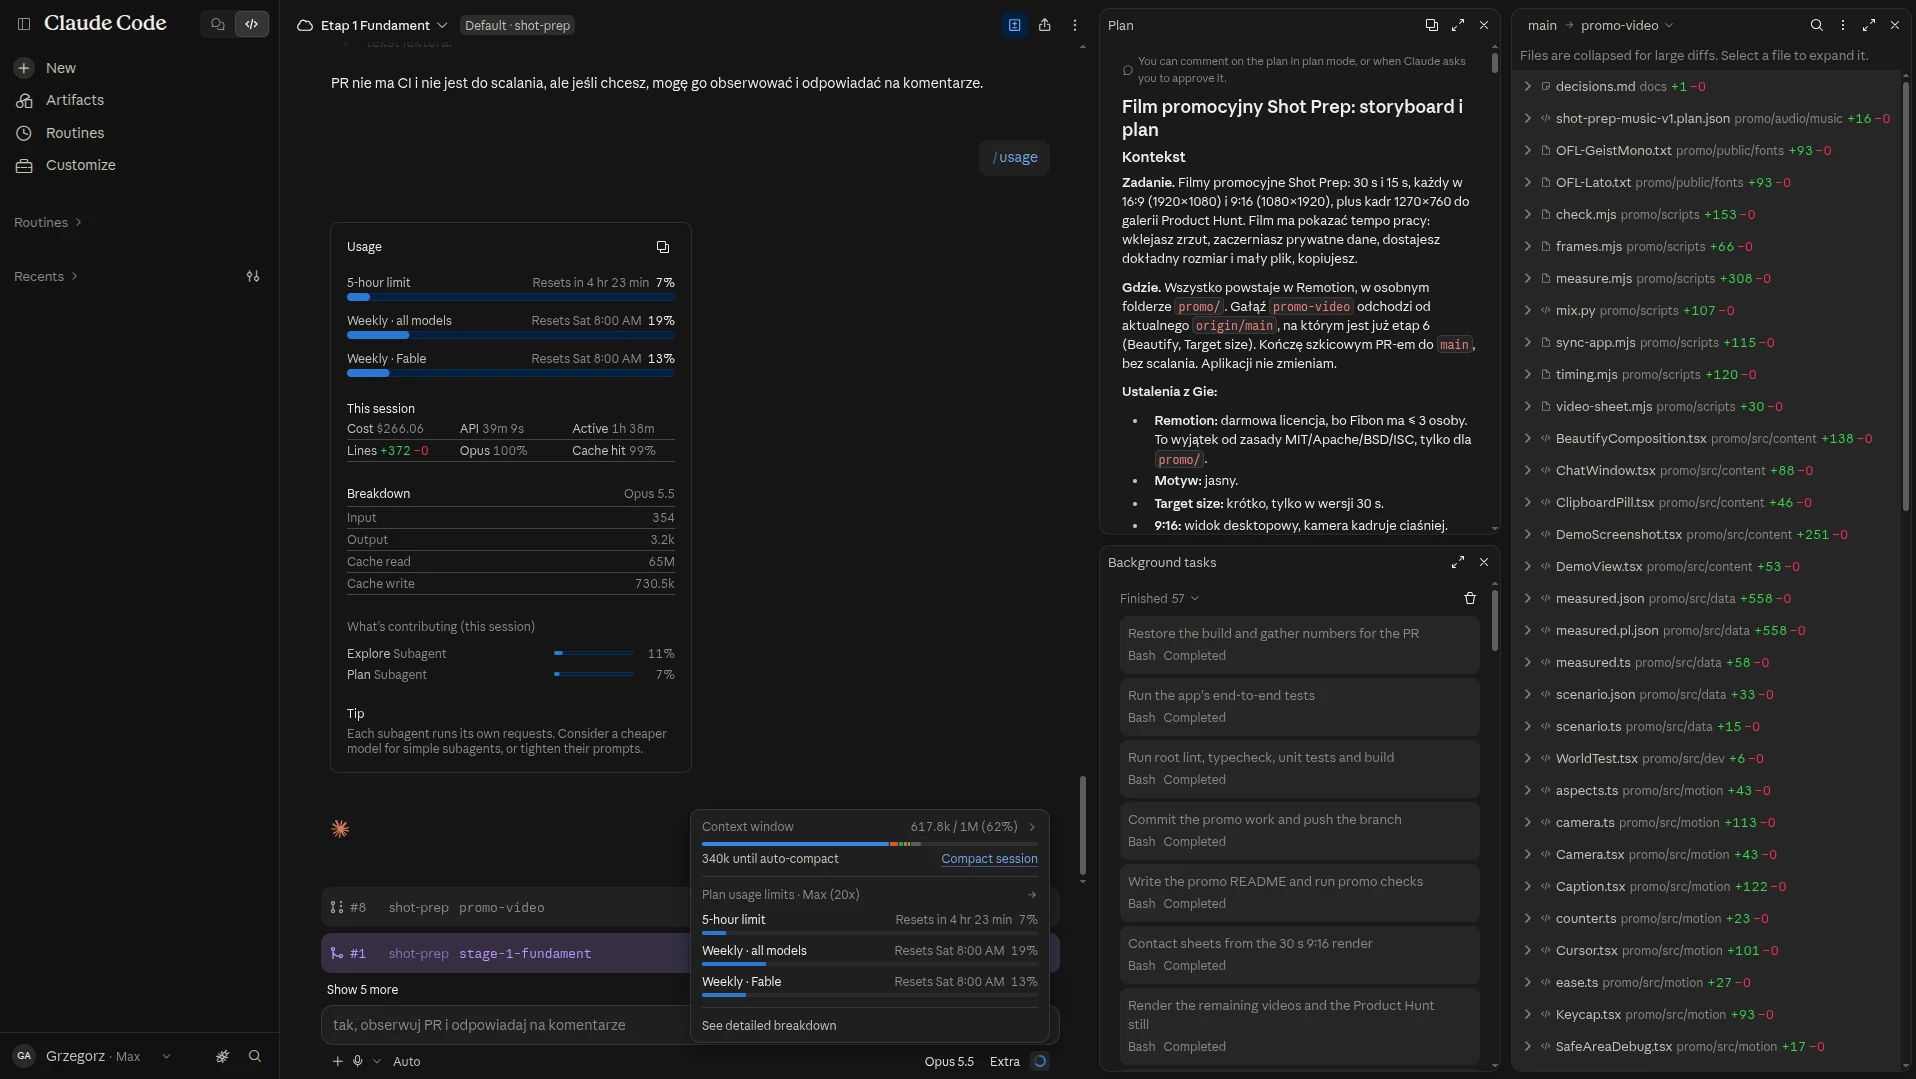Open the diff panel's three-dot menu

click(x=1842, y=25)
